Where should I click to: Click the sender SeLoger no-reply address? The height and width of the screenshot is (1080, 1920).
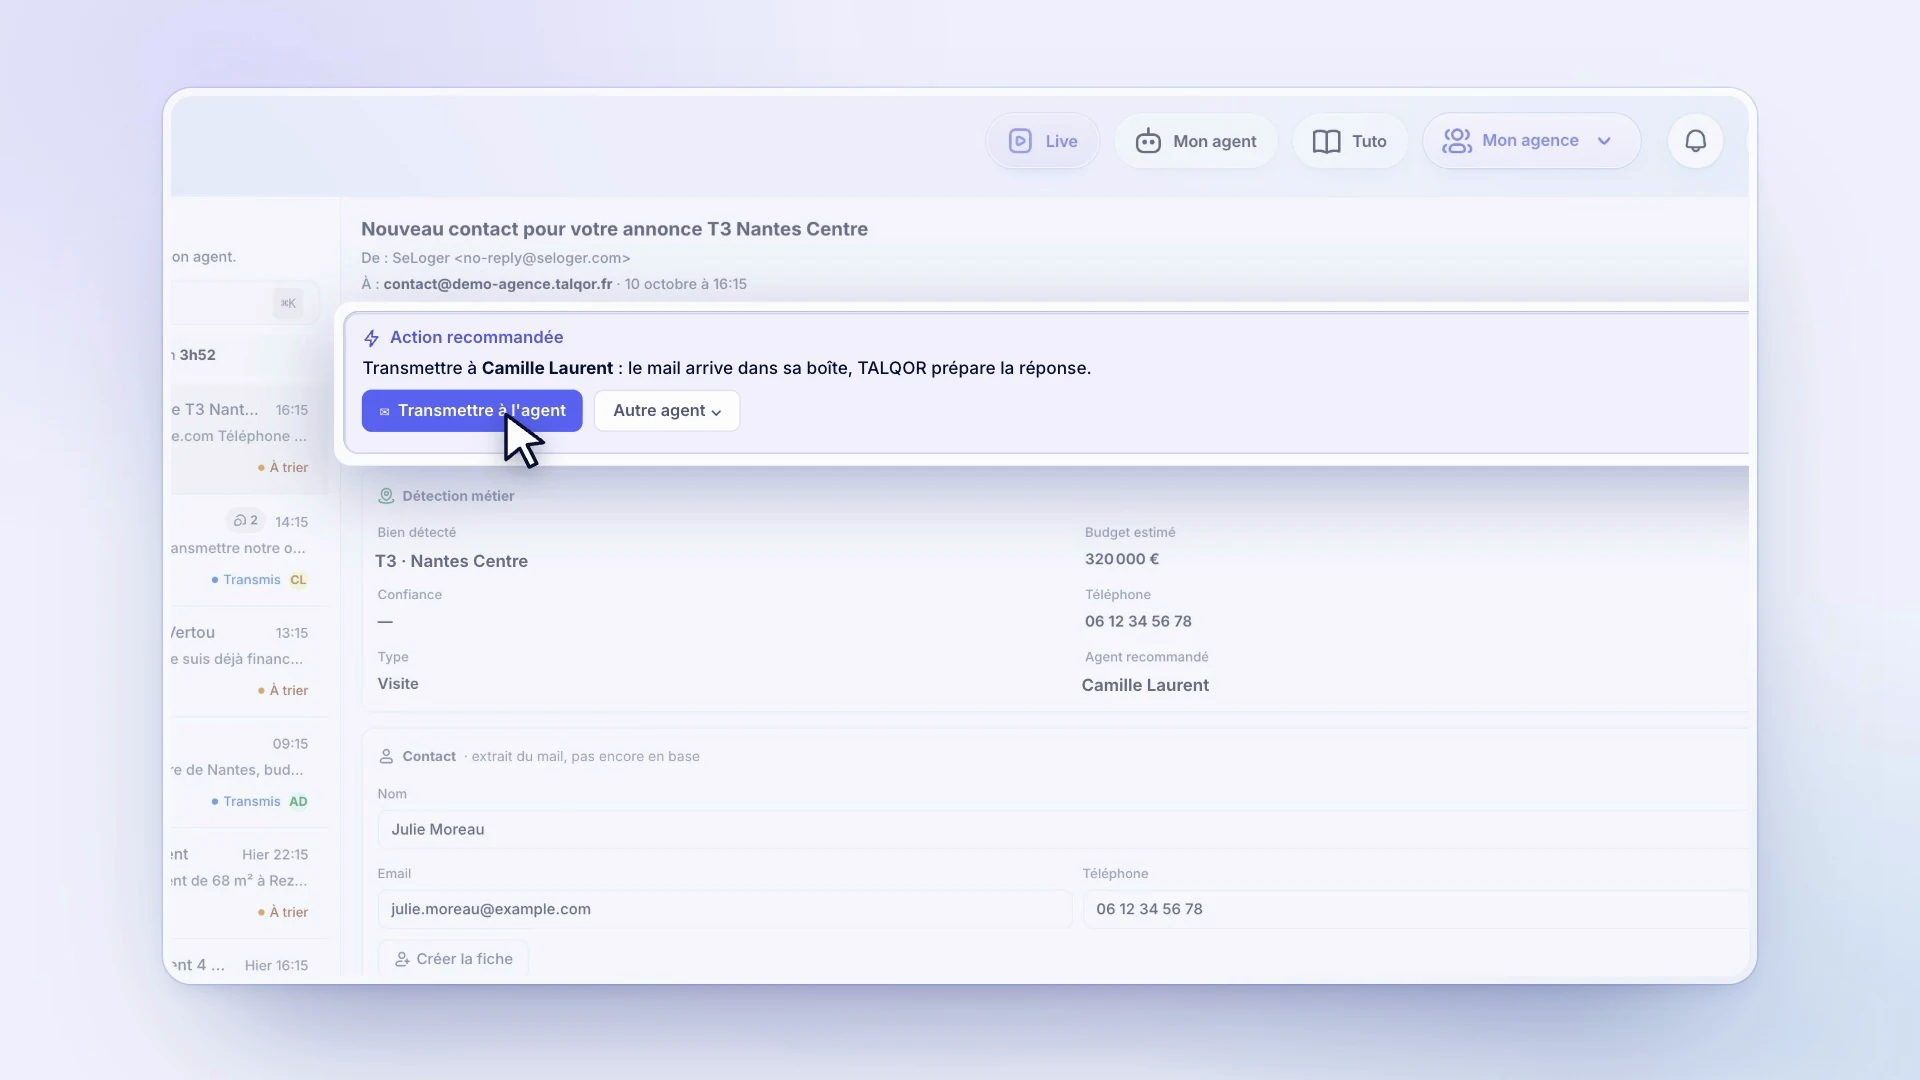(x=511, y=258)
